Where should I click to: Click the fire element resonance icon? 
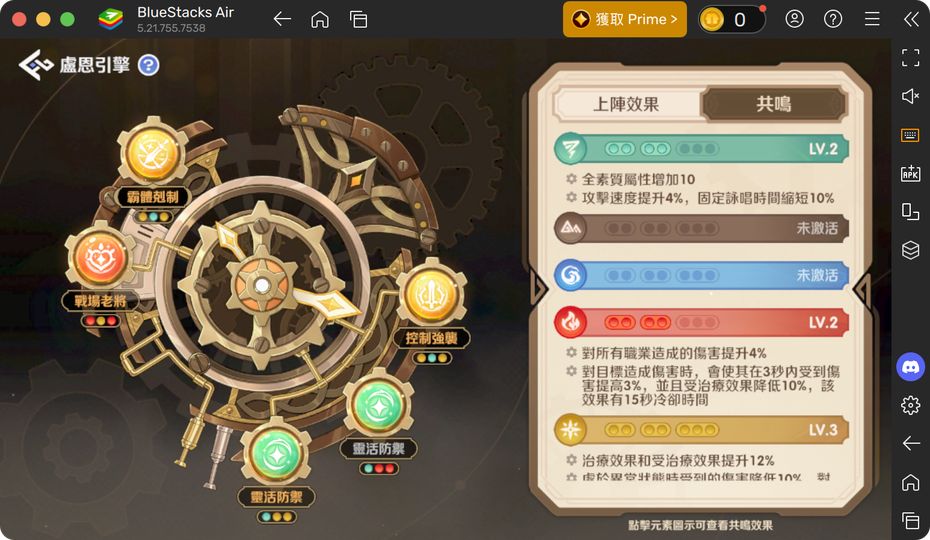coord(571,322)
